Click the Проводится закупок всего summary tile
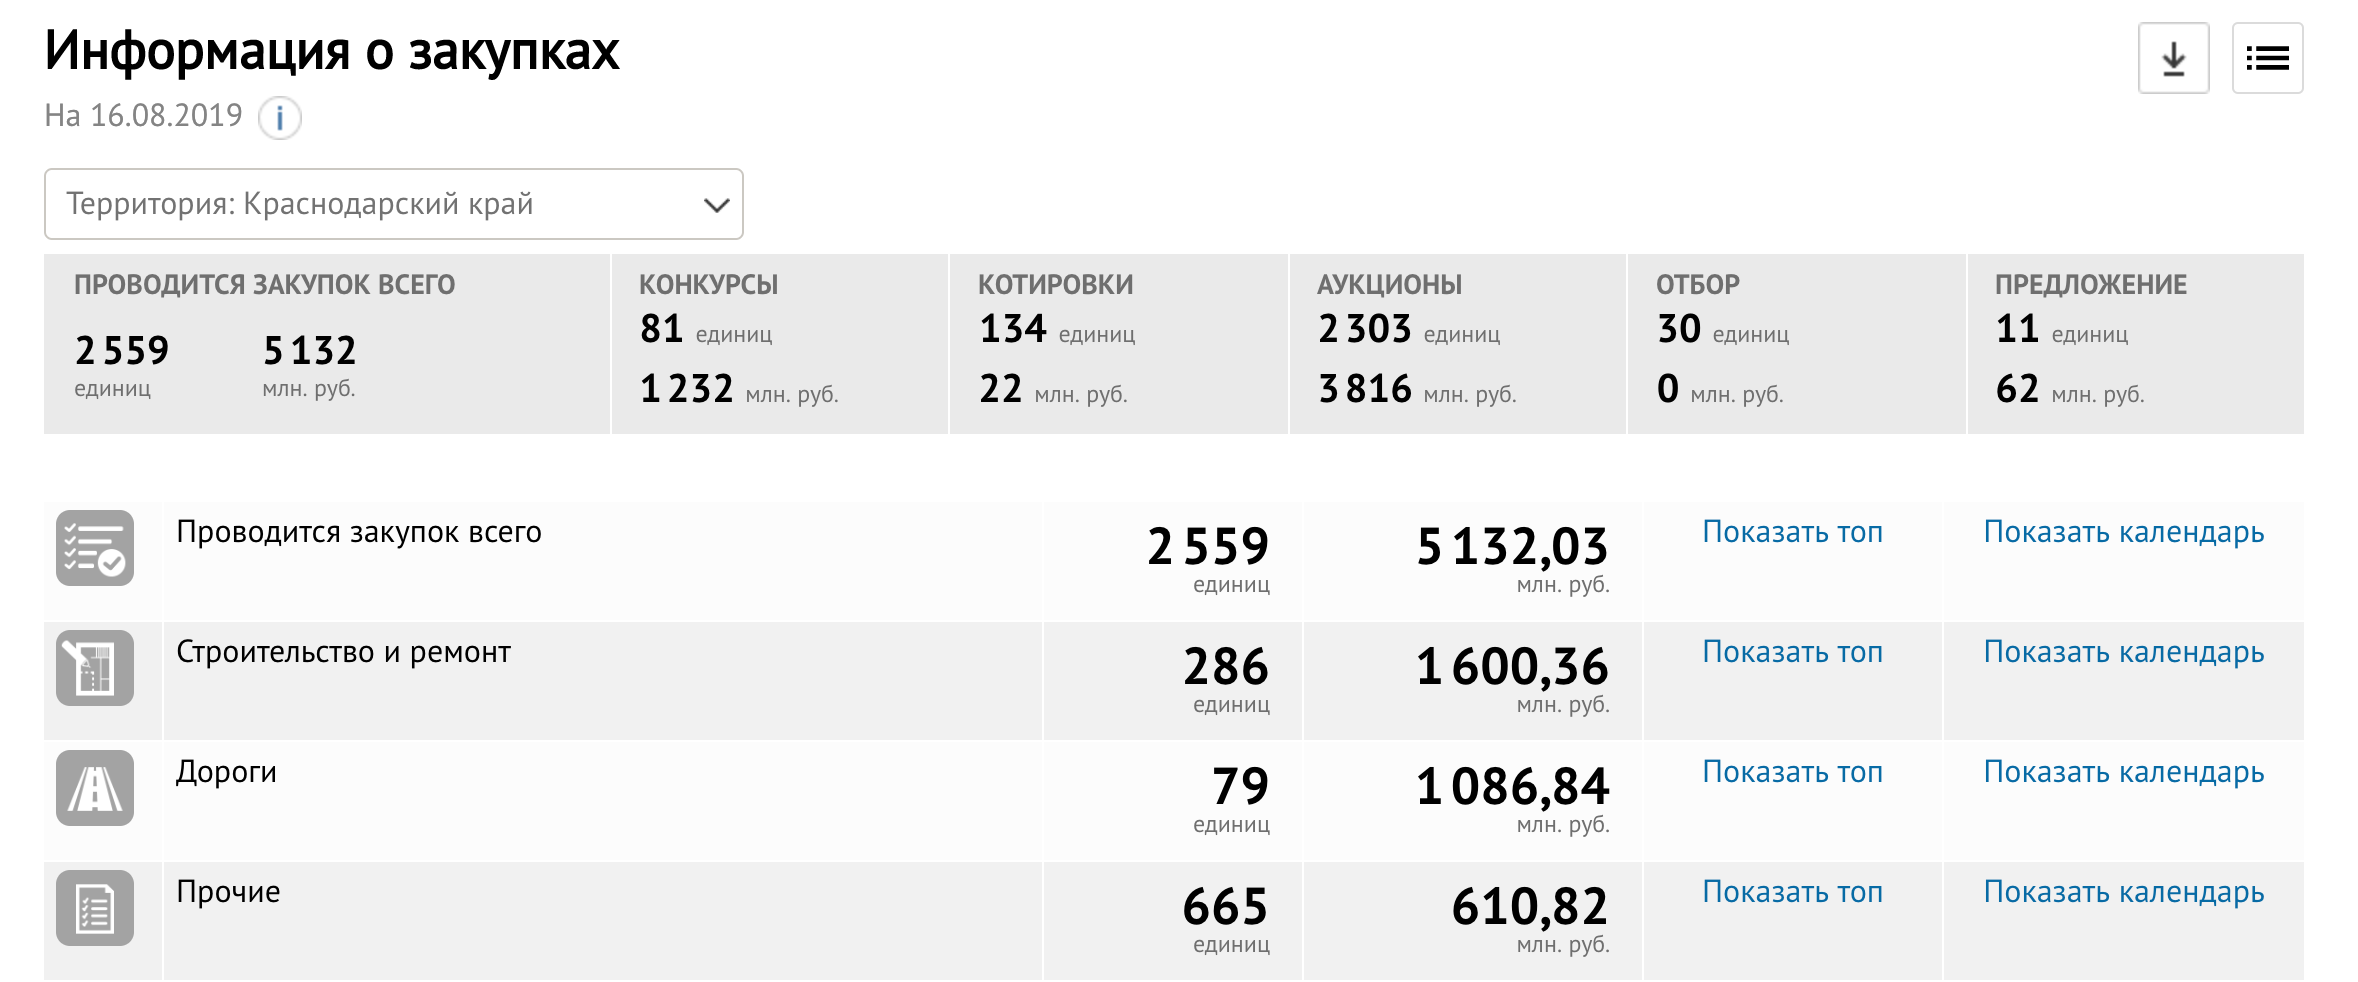 coord(326,344)
